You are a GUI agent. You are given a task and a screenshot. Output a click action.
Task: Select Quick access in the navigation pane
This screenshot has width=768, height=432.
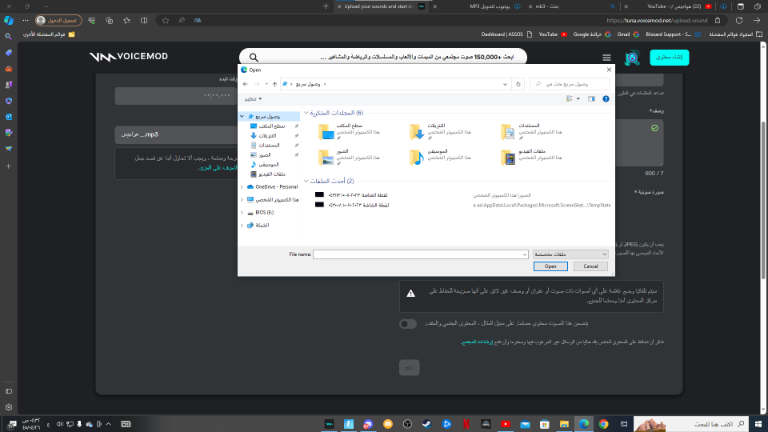(x=269, y=117)
